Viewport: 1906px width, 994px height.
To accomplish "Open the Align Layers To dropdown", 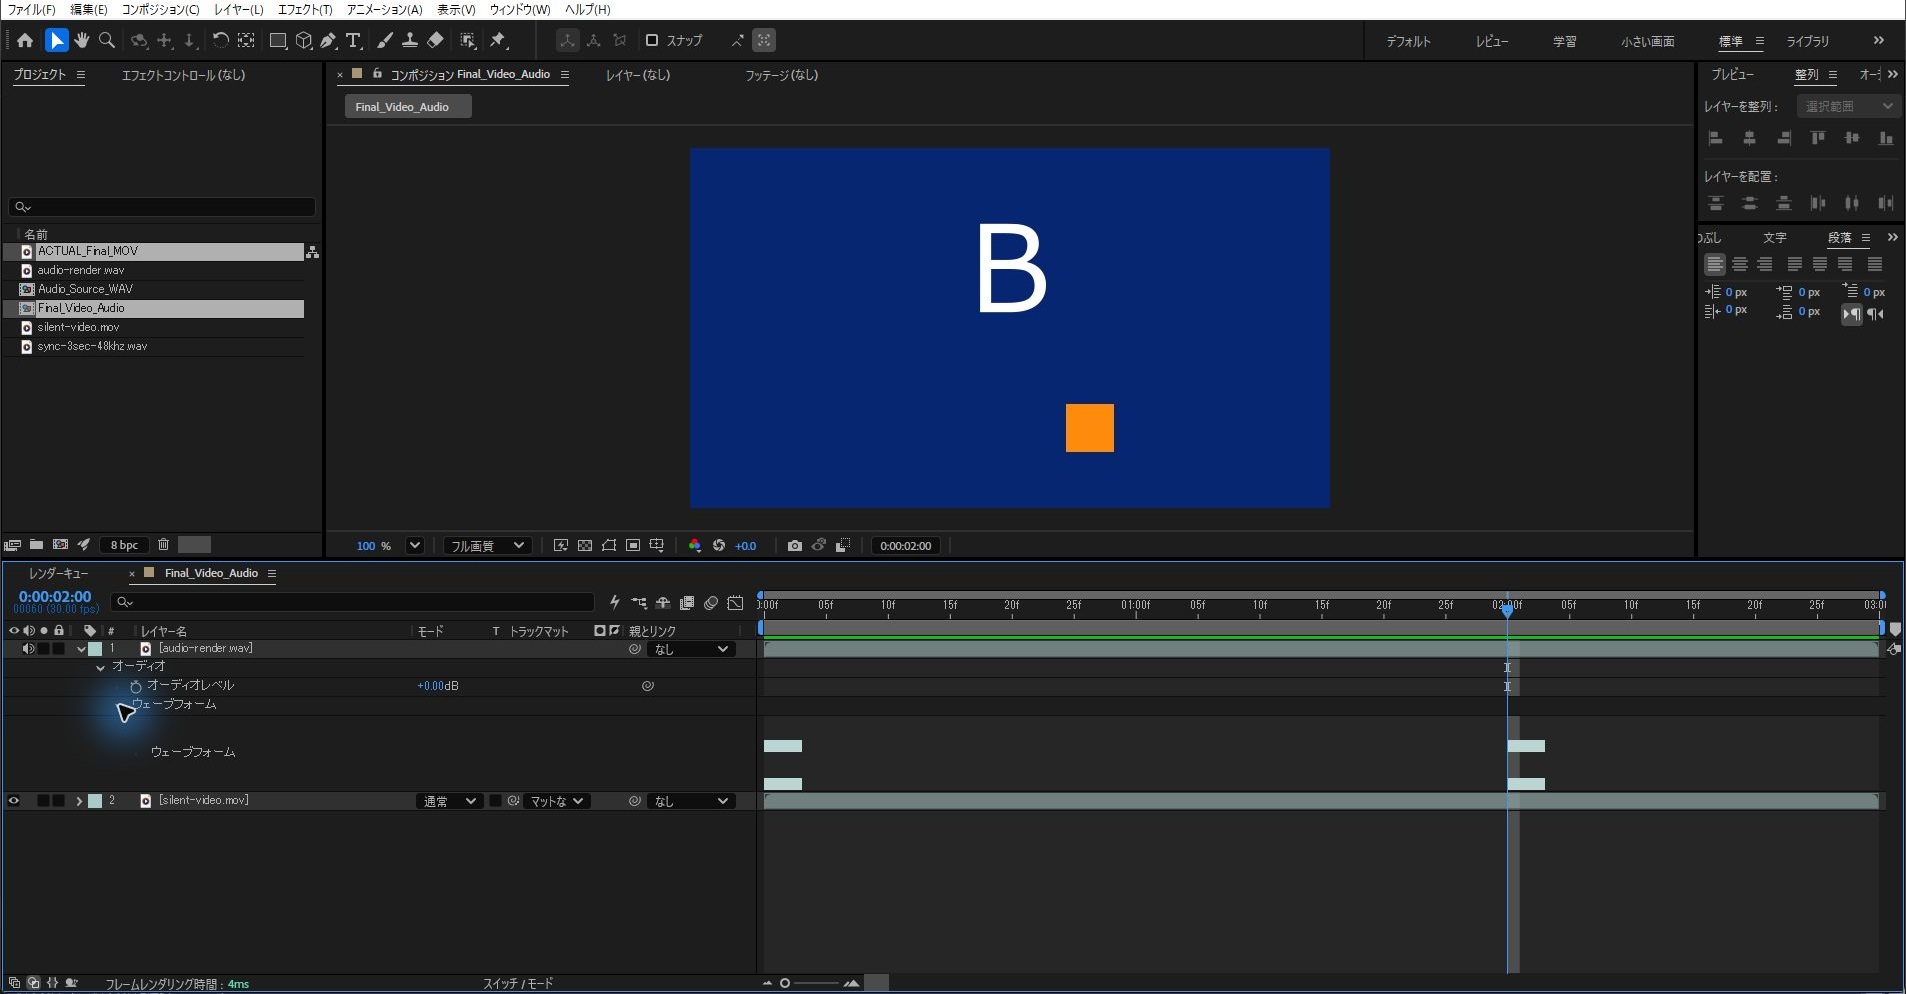I will click(1848, 106).
